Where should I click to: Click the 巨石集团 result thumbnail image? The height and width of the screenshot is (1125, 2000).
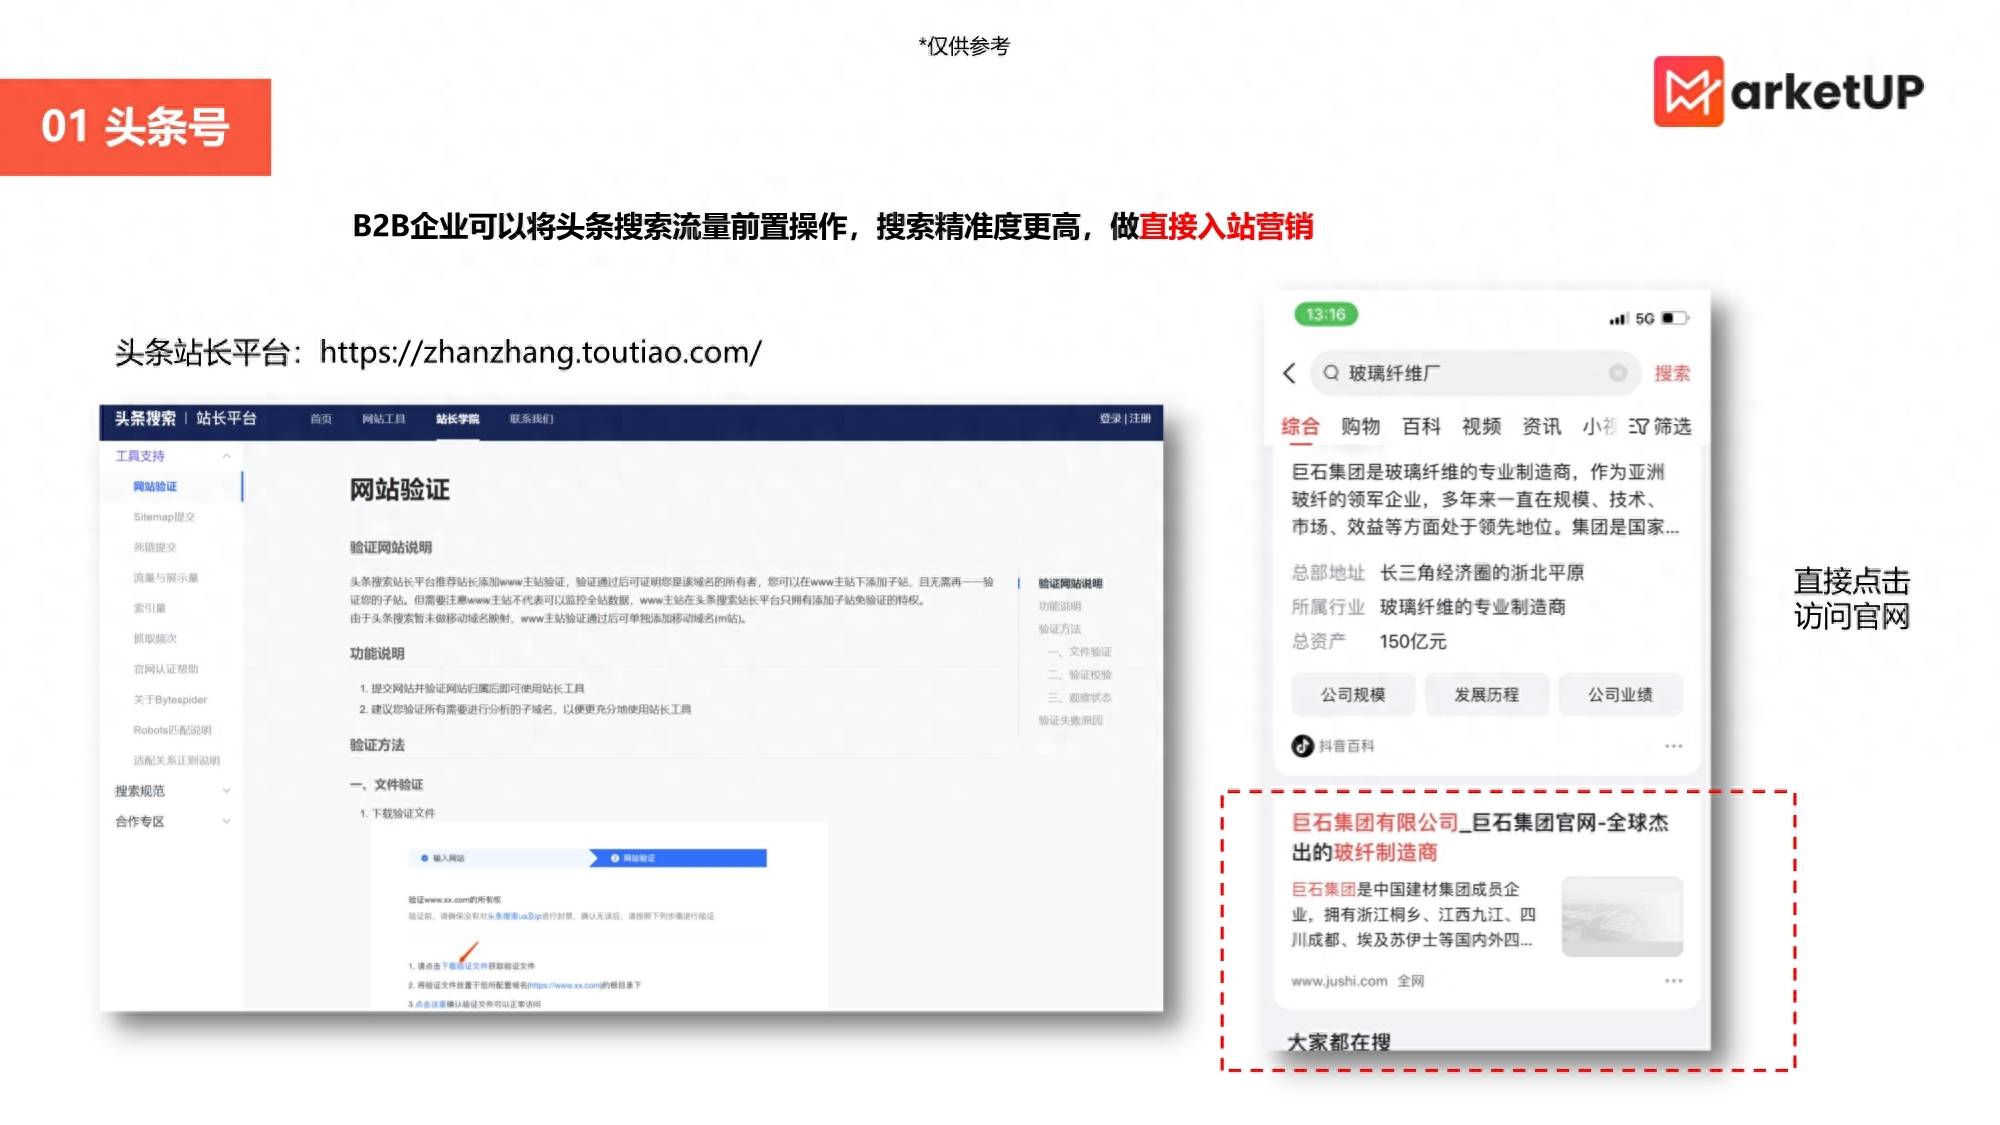tap(1622, 916)
